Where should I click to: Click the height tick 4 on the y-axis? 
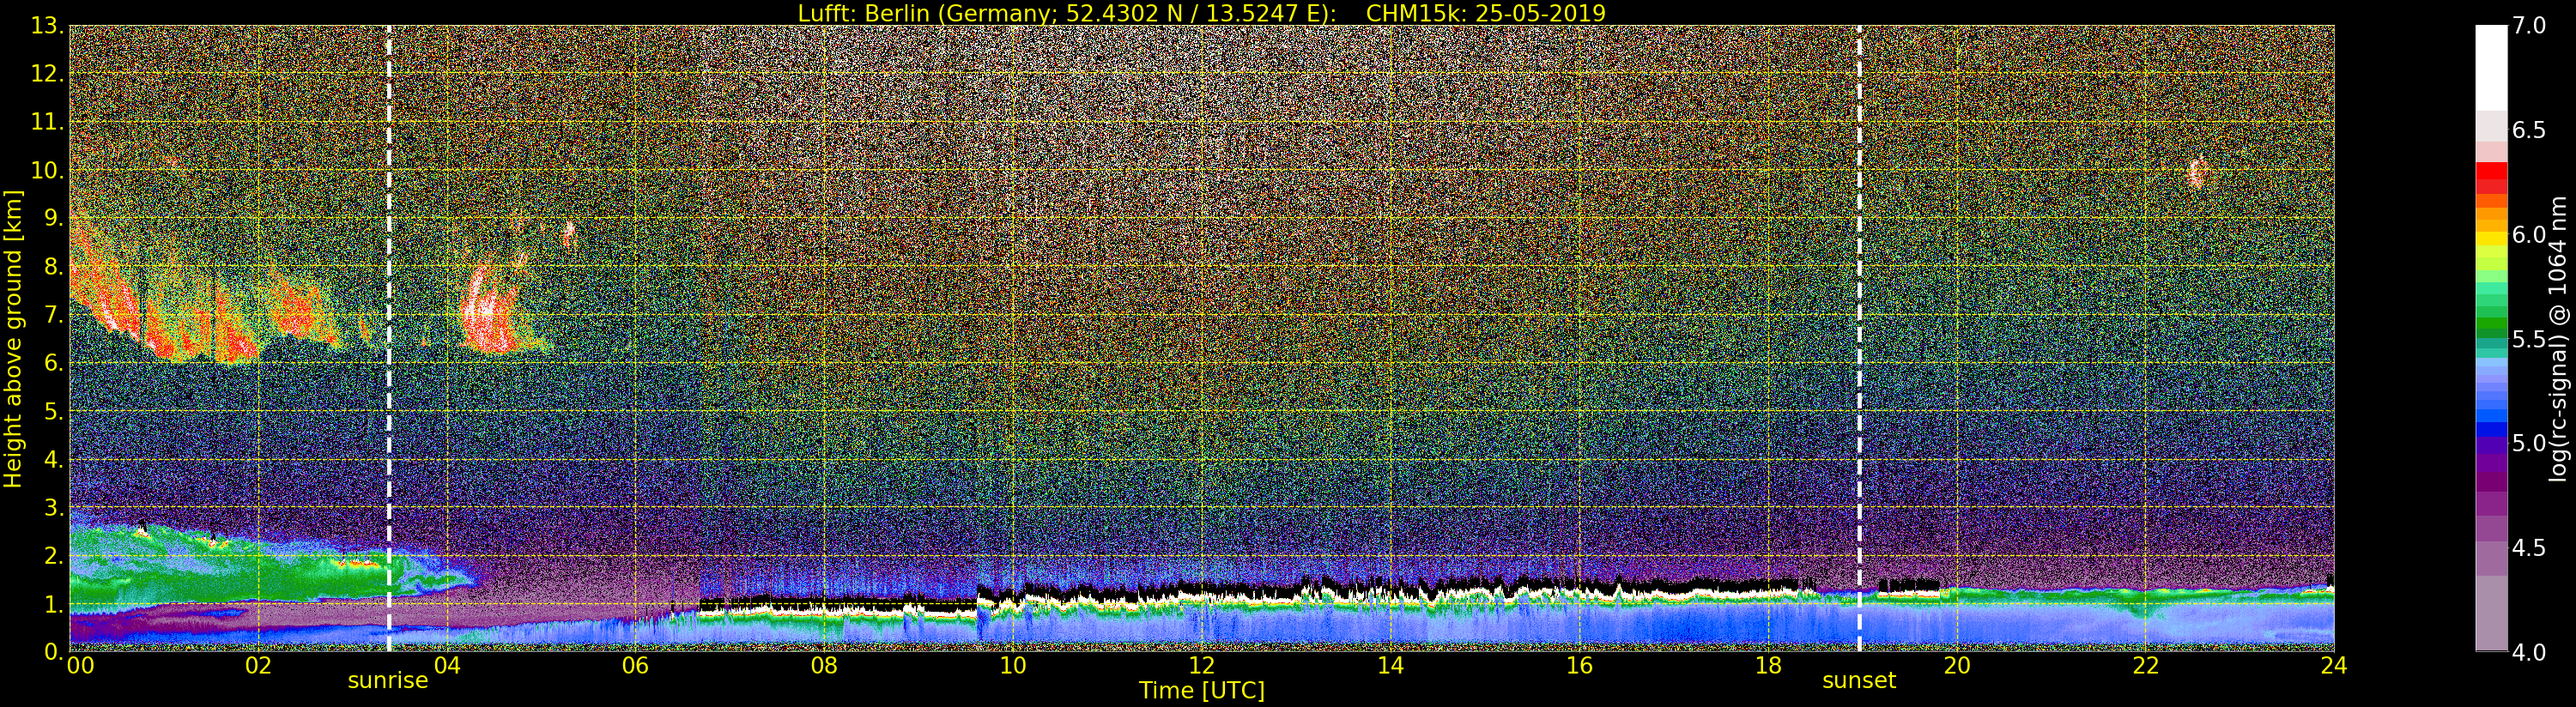(53, 459)
